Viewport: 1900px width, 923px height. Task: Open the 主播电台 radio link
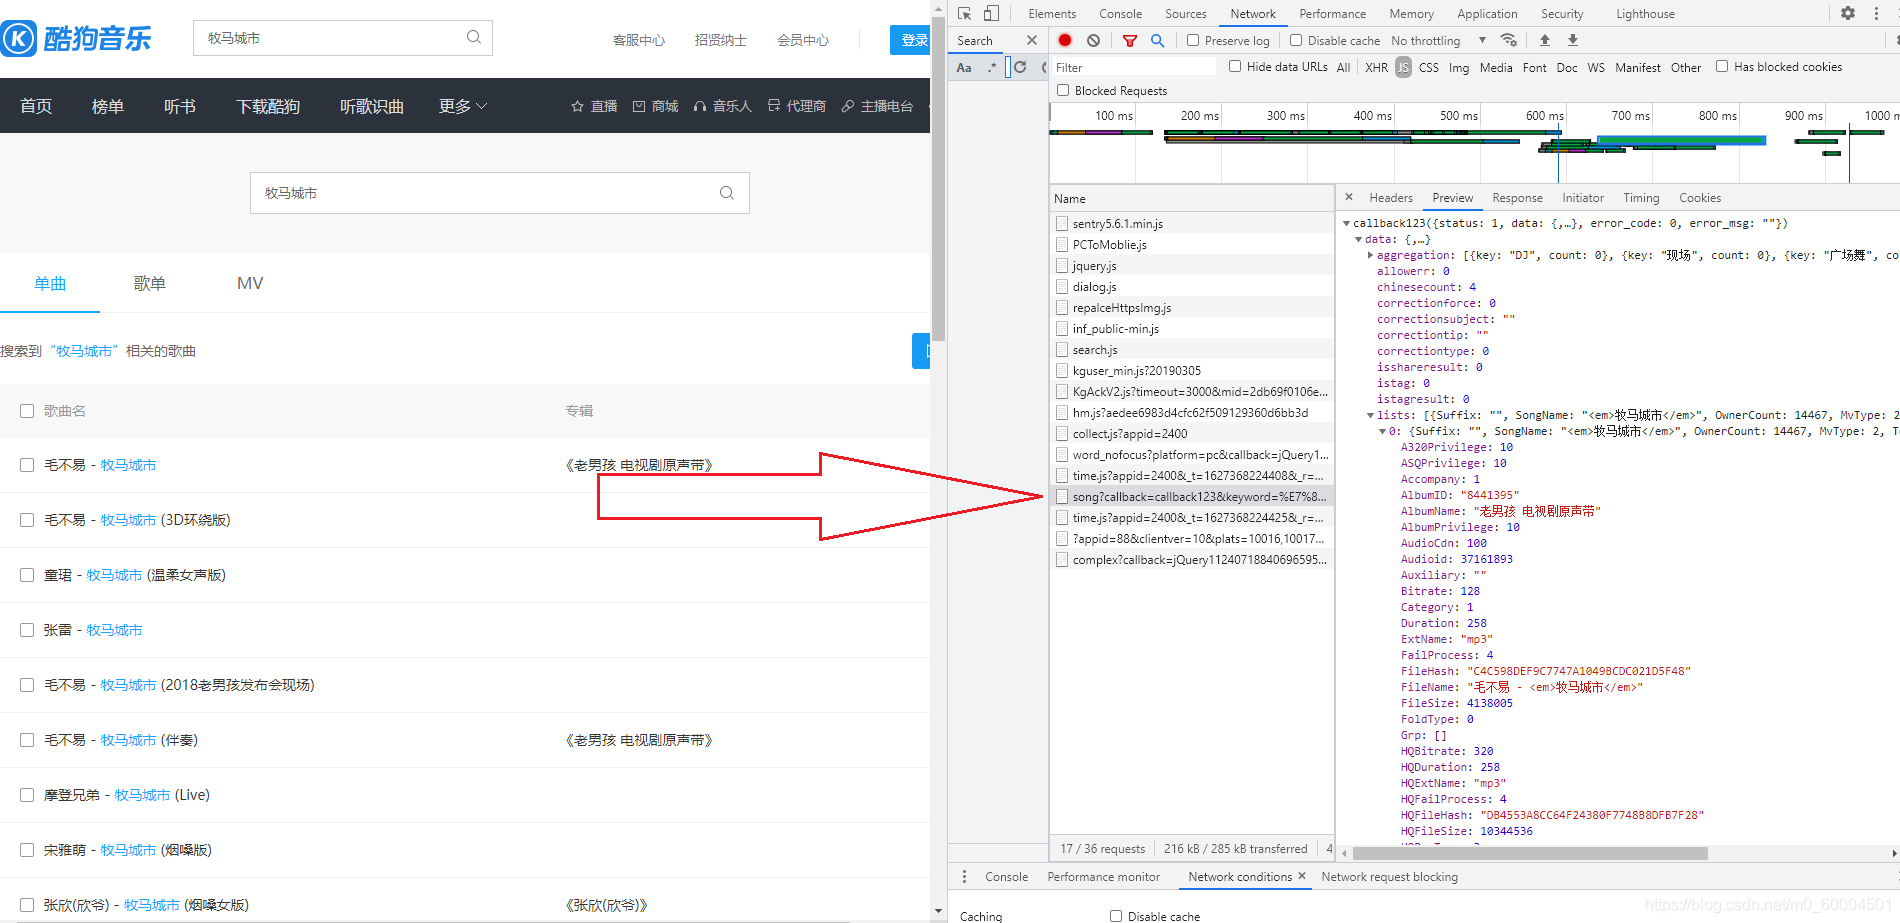877,106
